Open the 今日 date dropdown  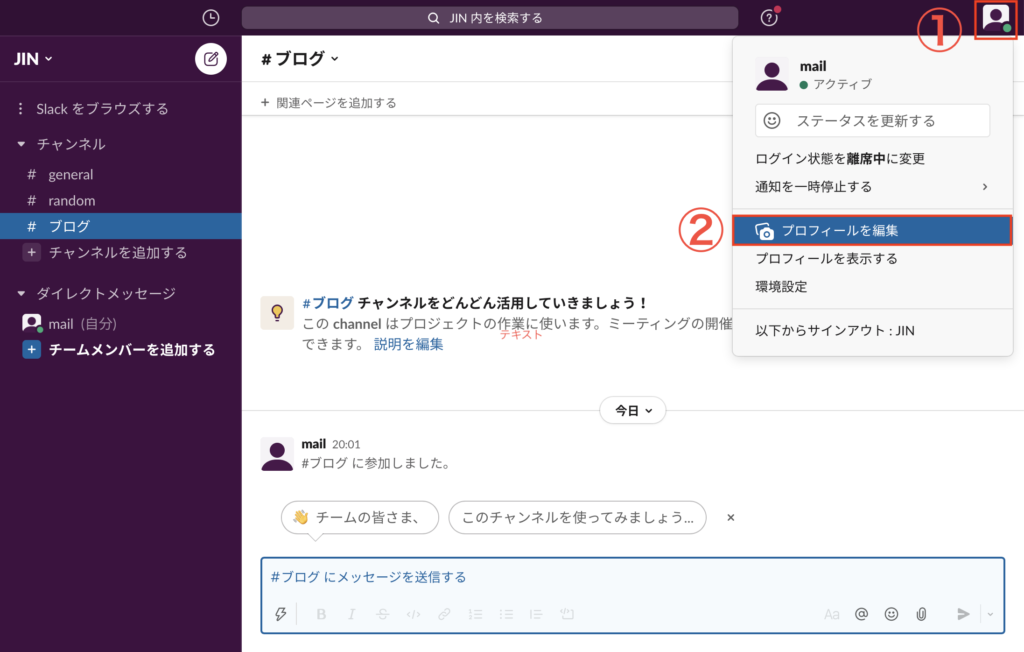click(633, 410)
